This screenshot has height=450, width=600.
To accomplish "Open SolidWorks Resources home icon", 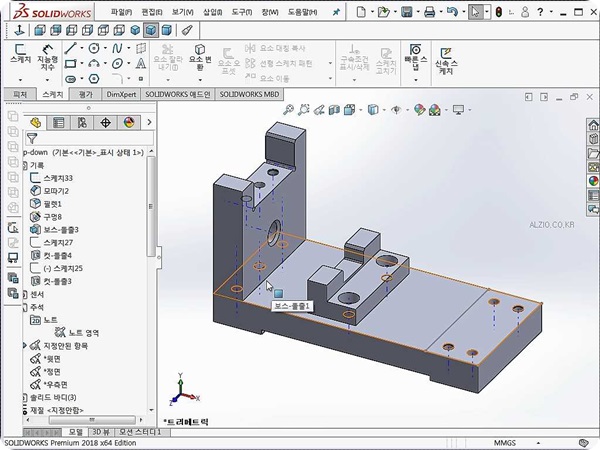I will click(593, 125).
